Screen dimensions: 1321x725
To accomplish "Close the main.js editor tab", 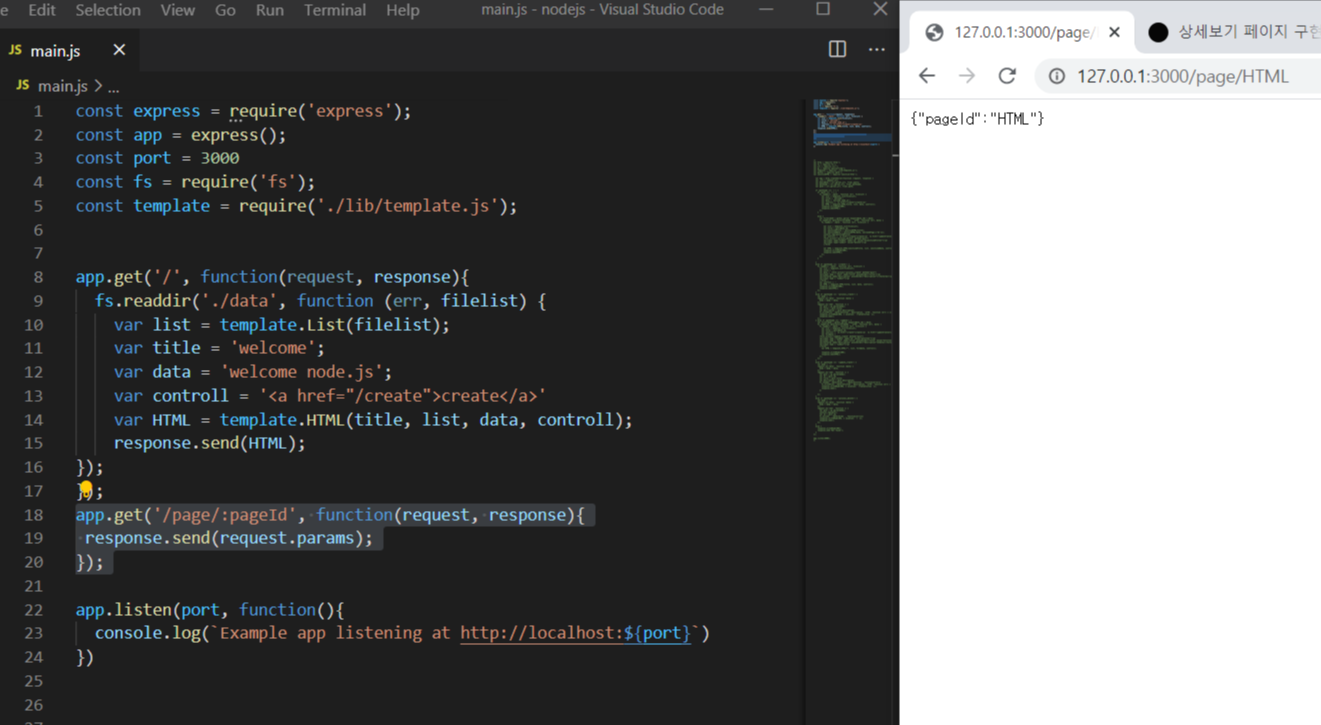I will coord(119,50).
